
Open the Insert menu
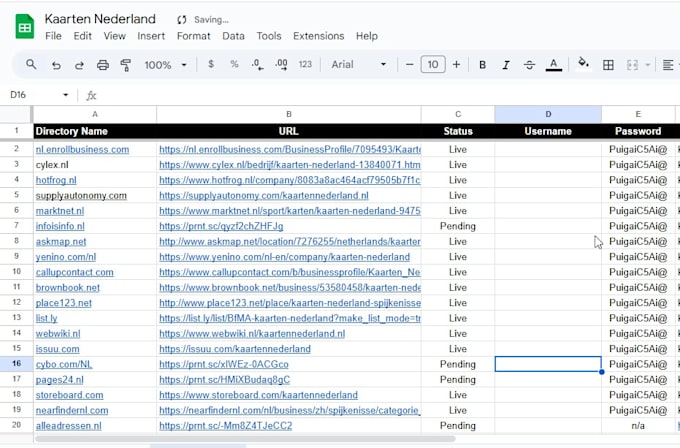(151, 36)
